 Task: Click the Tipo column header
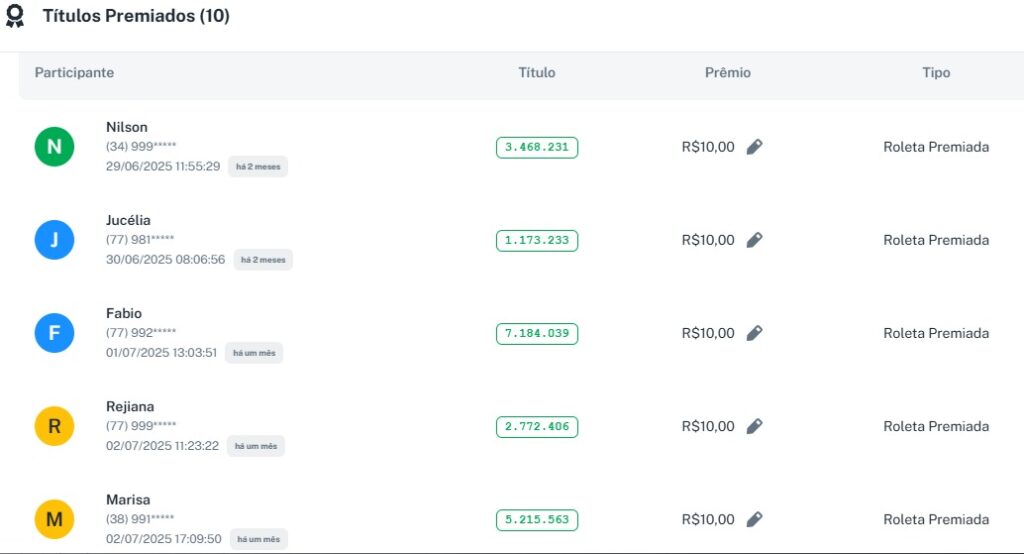[936, 73]
